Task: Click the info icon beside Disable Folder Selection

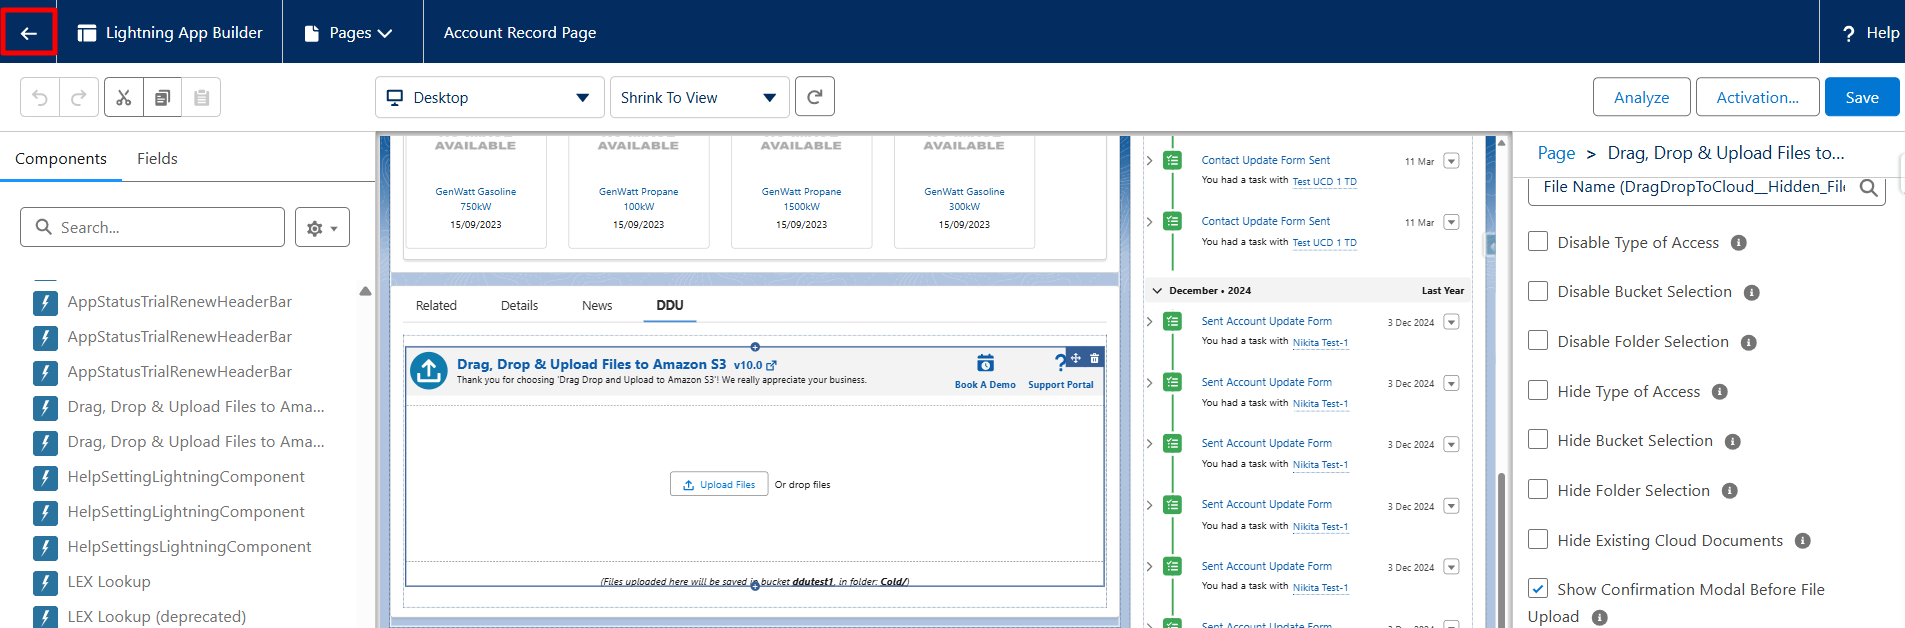Action: pyautogui.click(x=1749, y=343)
